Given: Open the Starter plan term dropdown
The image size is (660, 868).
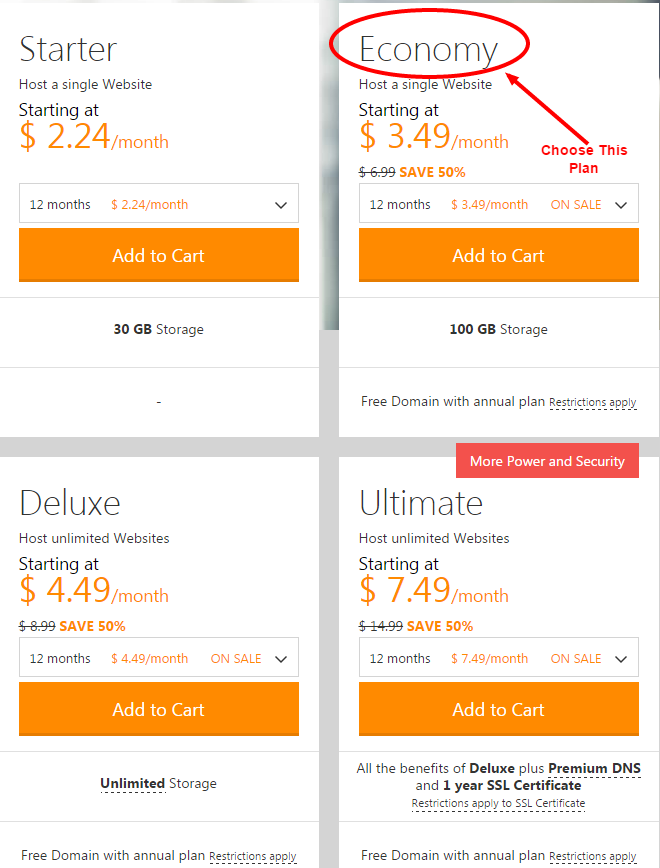Looking at the screenshot, I should coord(158,203).
